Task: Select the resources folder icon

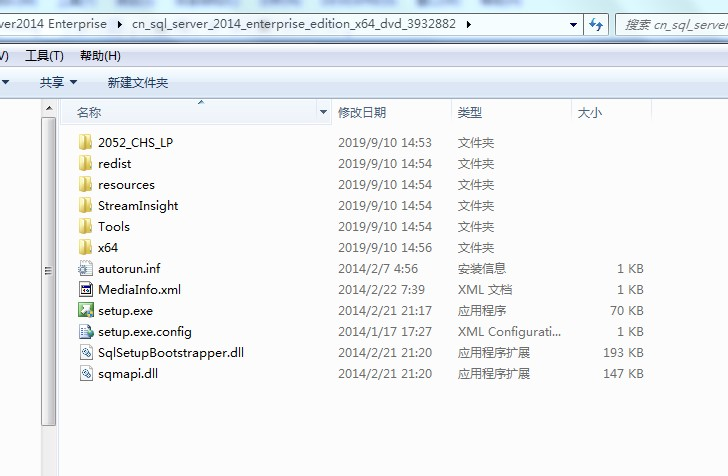Action: (85, 184)
